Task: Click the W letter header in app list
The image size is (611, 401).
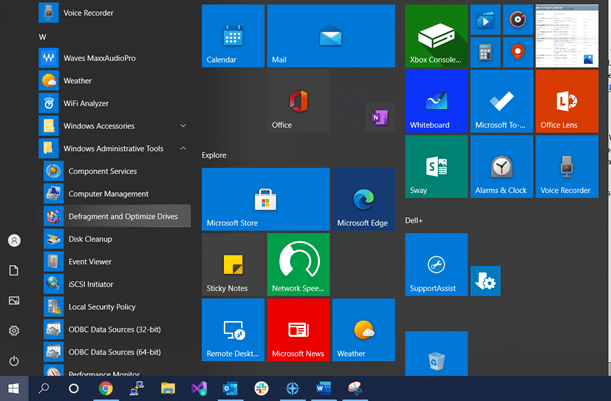Action: tap(42, 37)
